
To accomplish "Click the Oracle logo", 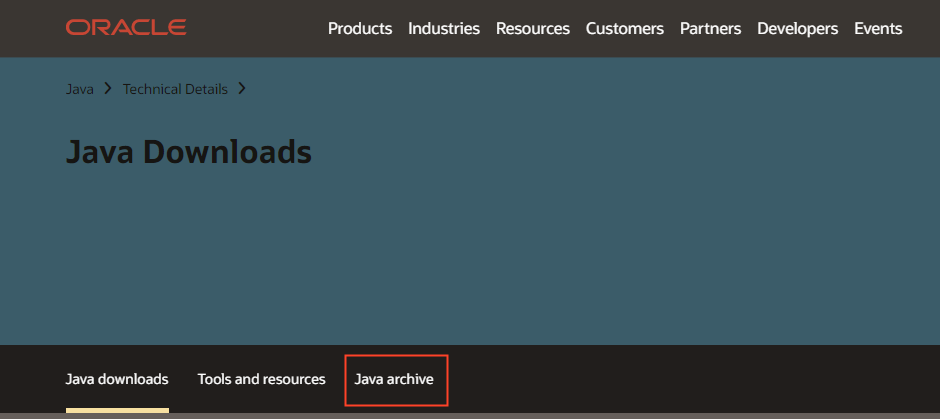I will (x=126, y=28).
